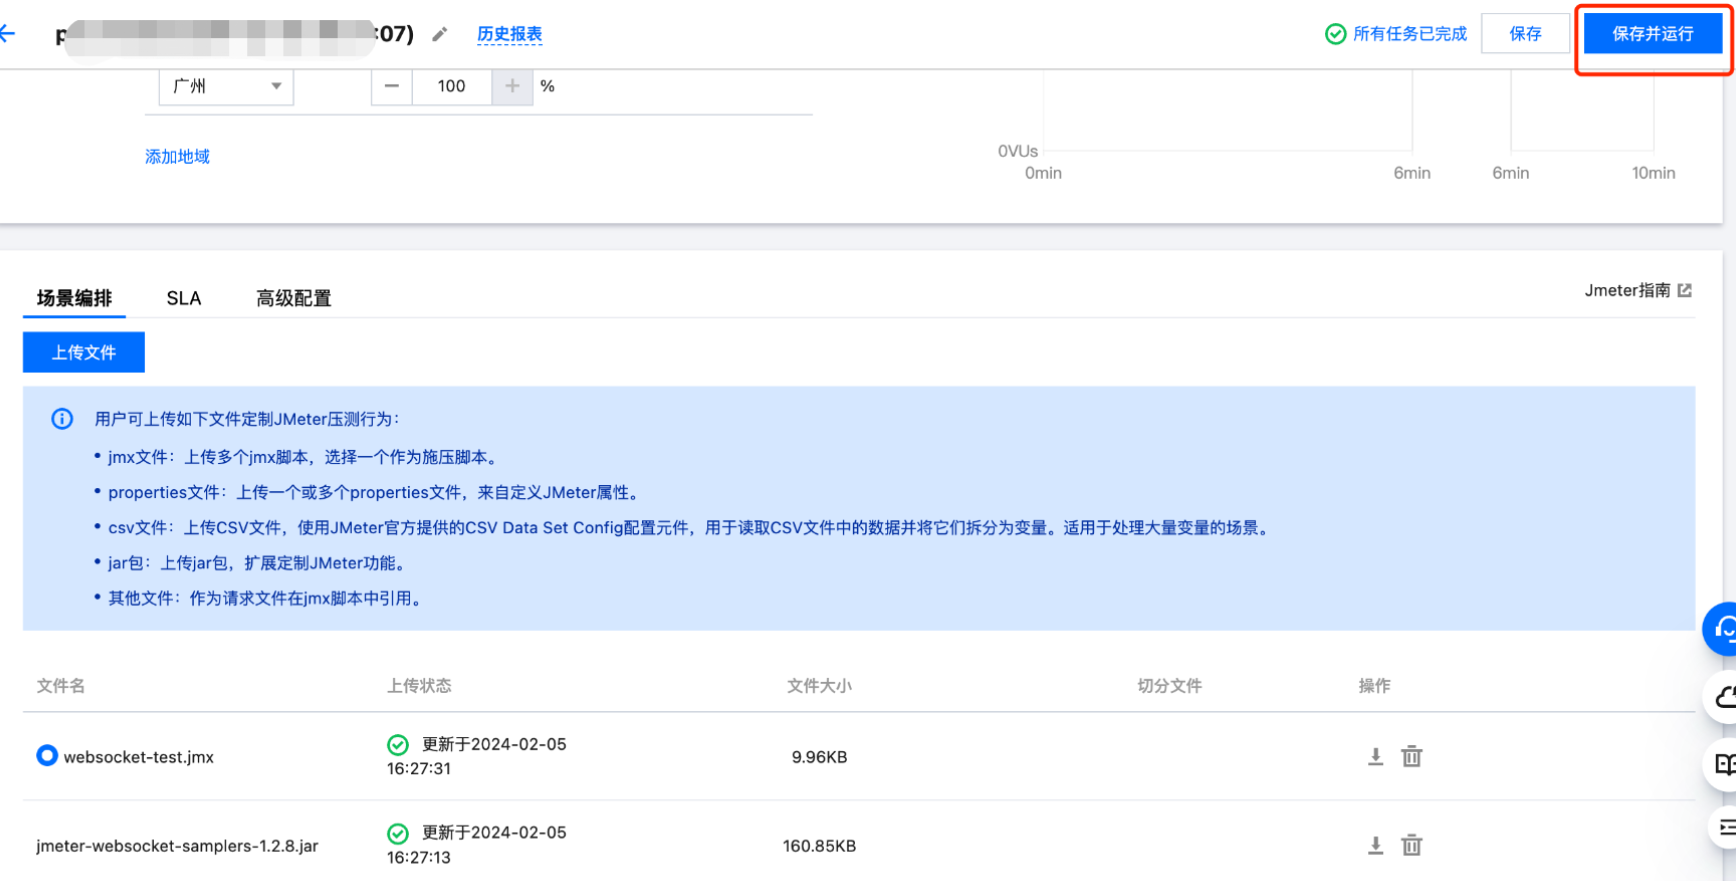Click the 上传文件 button

point(84,352)
